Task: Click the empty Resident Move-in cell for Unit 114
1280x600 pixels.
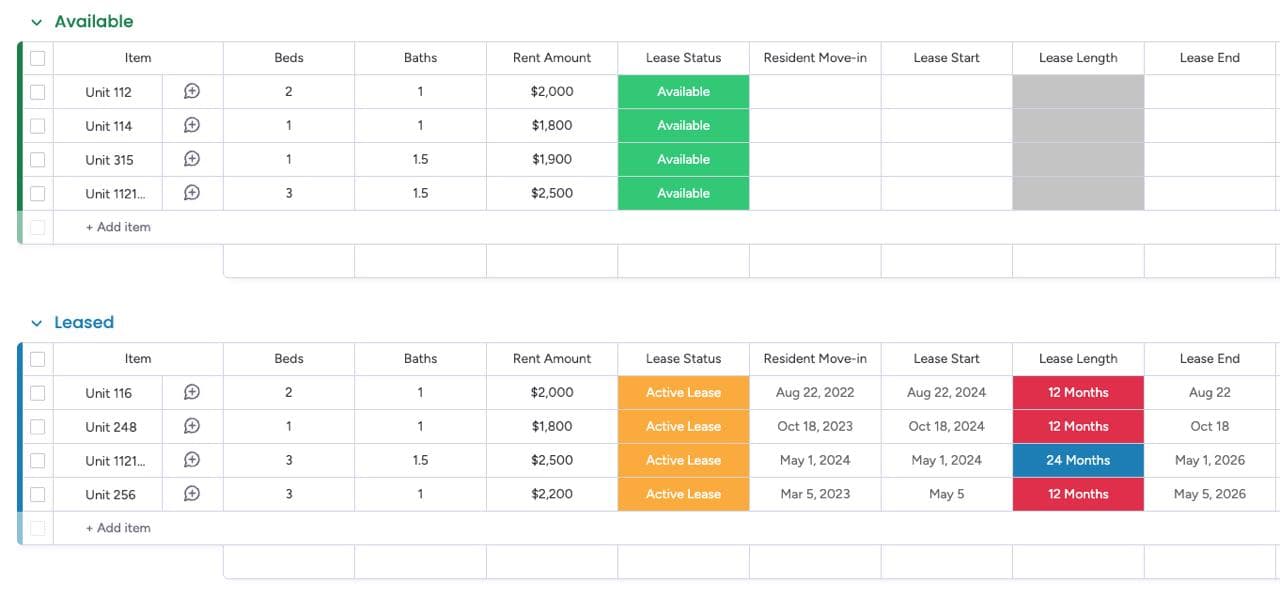Action: [815, 125]
